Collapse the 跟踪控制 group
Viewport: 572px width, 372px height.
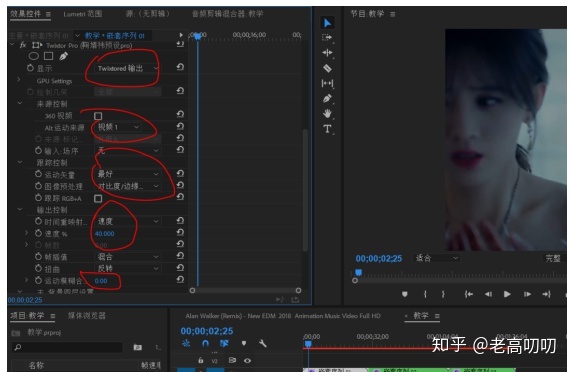(x=20, y=162)
